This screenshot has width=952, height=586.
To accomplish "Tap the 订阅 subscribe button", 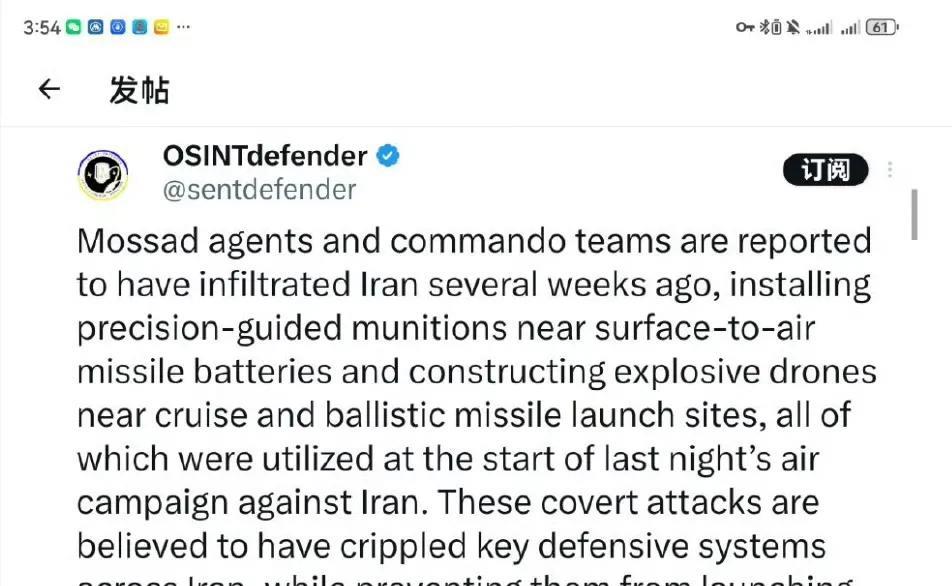I will pyautogui.click(x=825, y=169).
